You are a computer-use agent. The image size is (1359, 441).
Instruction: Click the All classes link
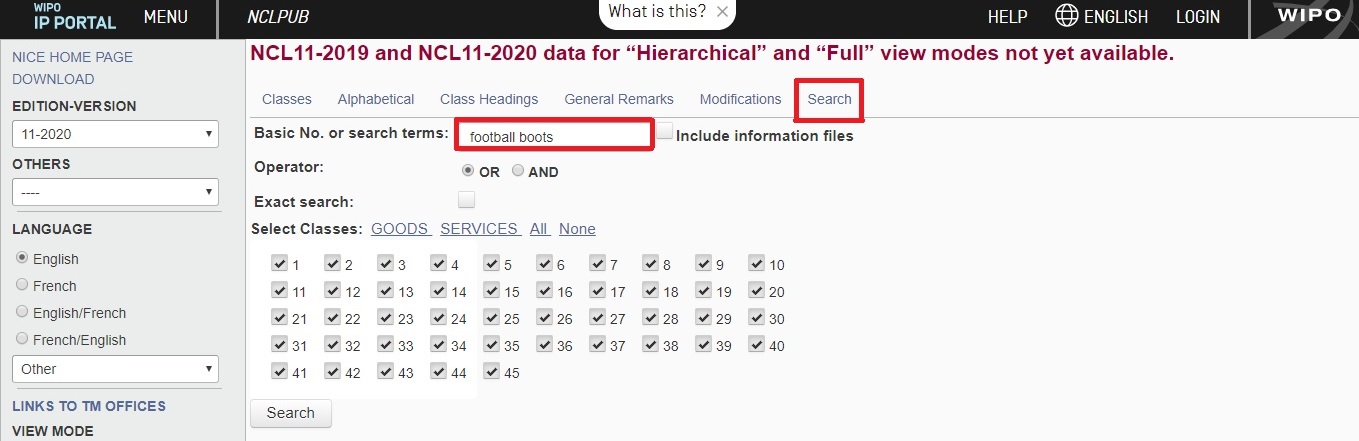pos(539,229)
